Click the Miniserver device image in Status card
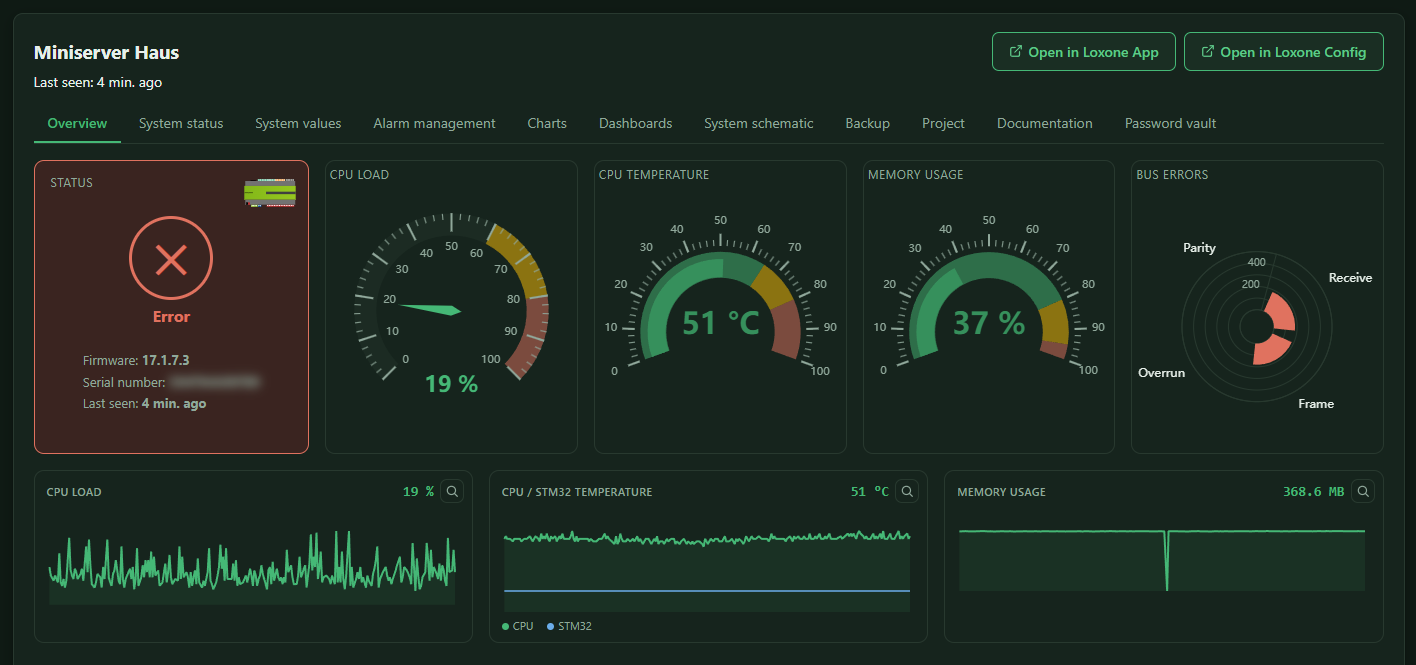This screenshot has width=1416, height=665. coord(270,193)
